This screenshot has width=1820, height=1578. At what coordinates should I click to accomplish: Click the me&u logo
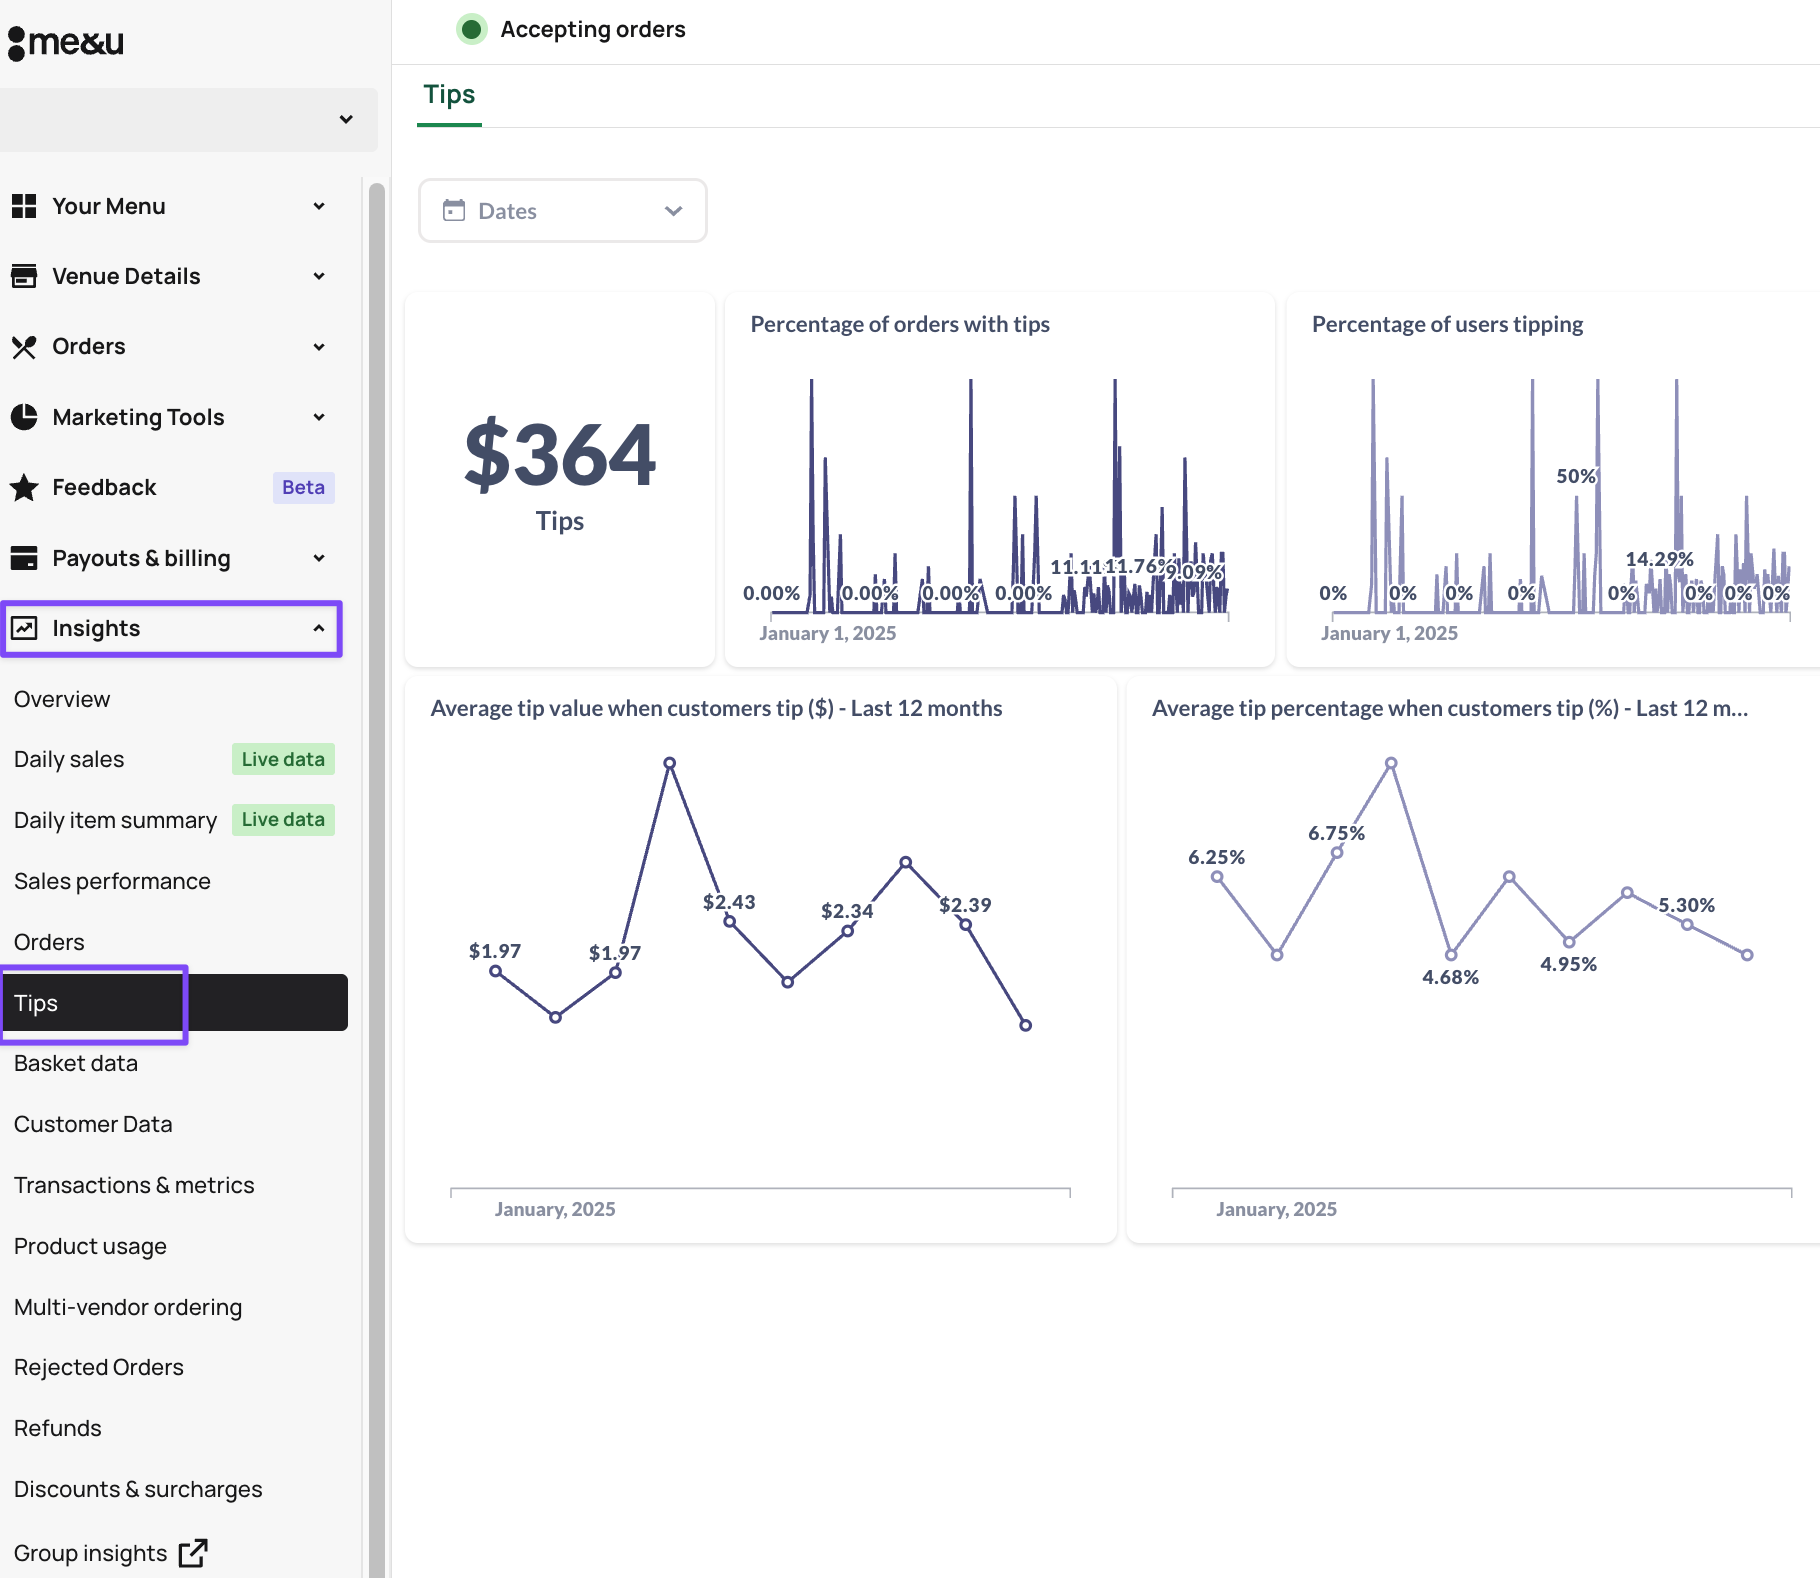pyautogui.click(x=66, y=42)
